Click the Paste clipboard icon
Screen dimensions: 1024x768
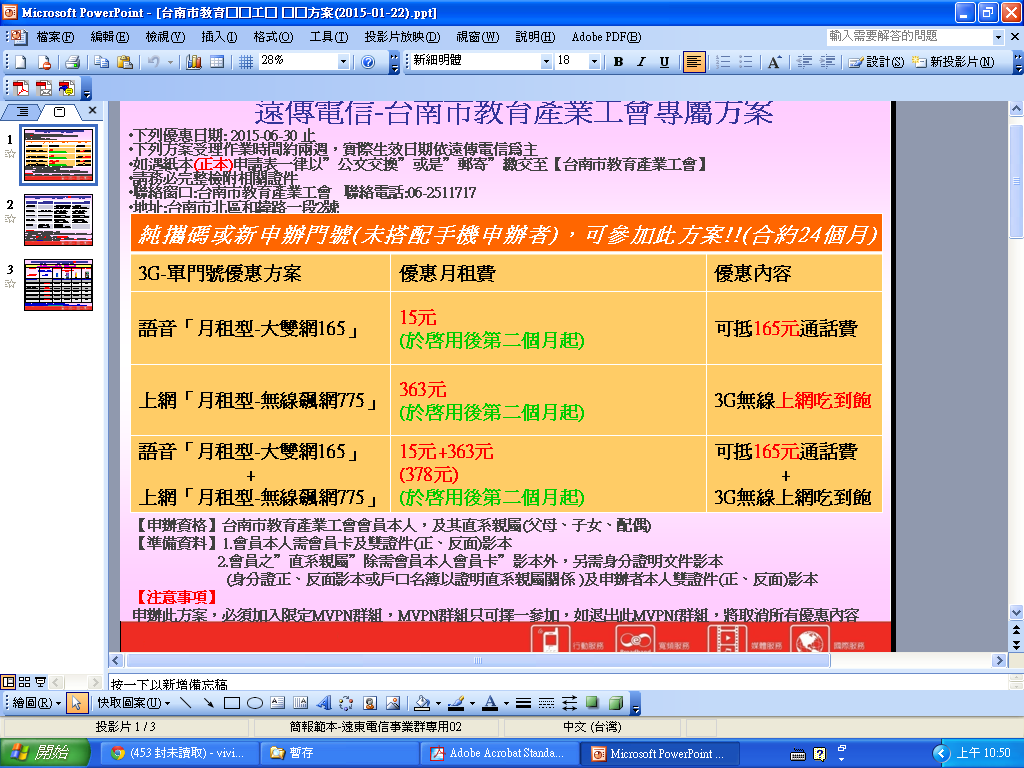pyautogui.click(x=124, y=62)
